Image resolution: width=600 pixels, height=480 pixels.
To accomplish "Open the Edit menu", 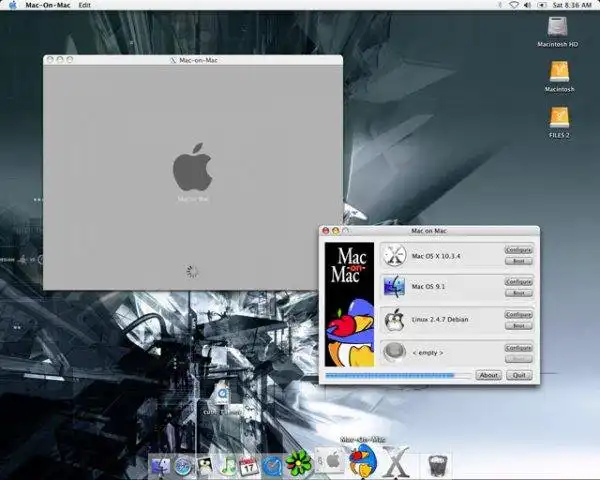I will (85, 5).
